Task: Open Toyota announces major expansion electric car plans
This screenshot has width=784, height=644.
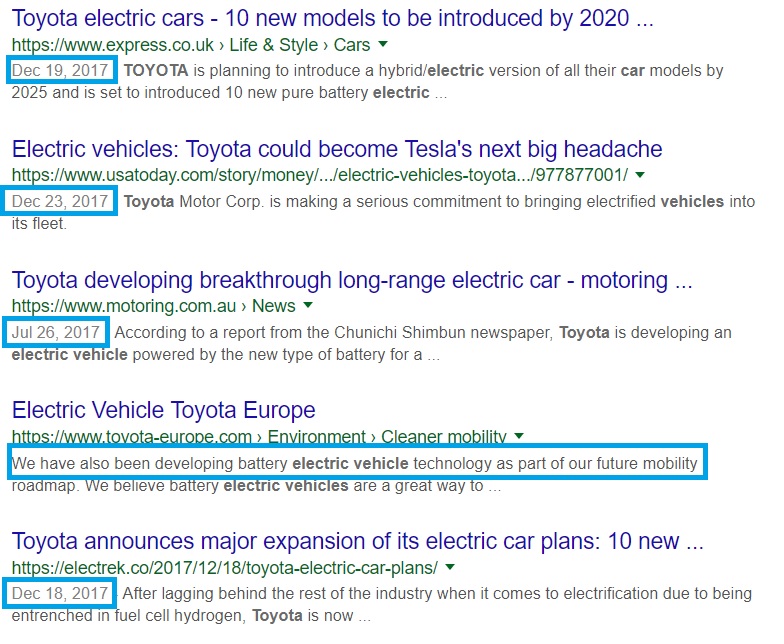Action: coord(358,542)
